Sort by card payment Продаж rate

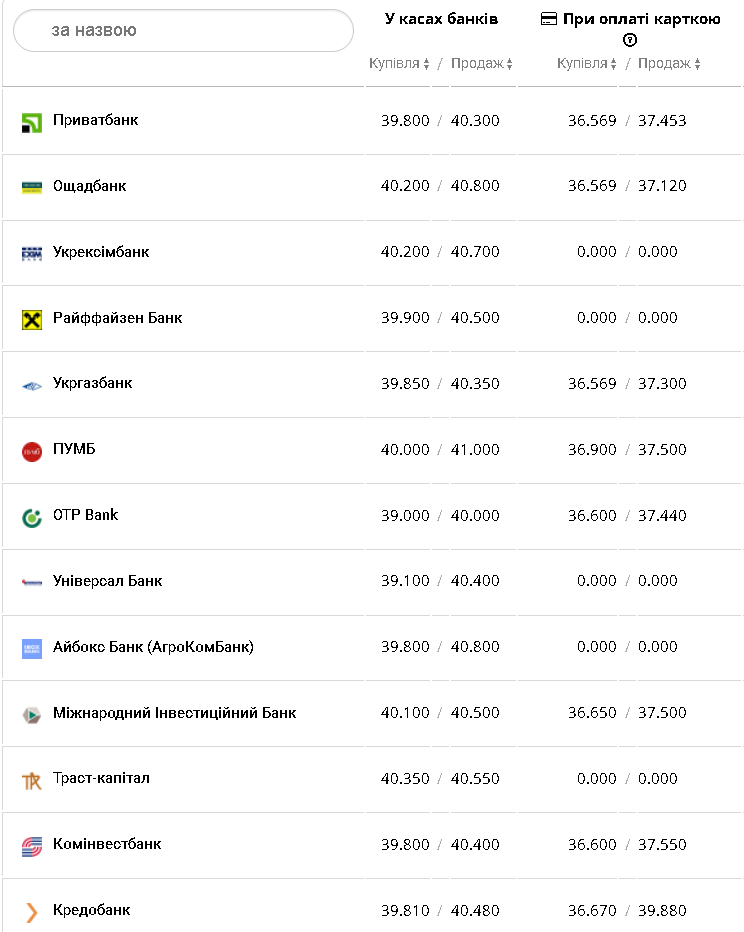[669, 64]
